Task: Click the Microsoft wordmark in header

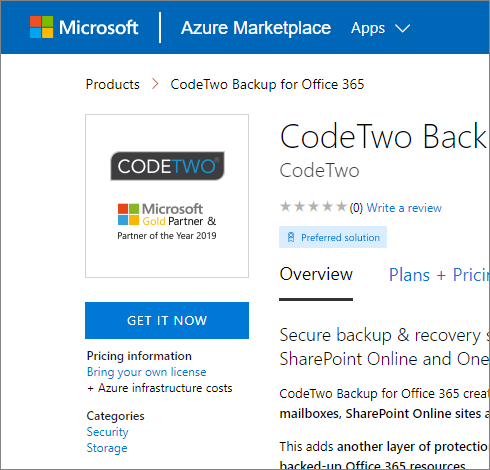Action: click(x=99, y=27)
